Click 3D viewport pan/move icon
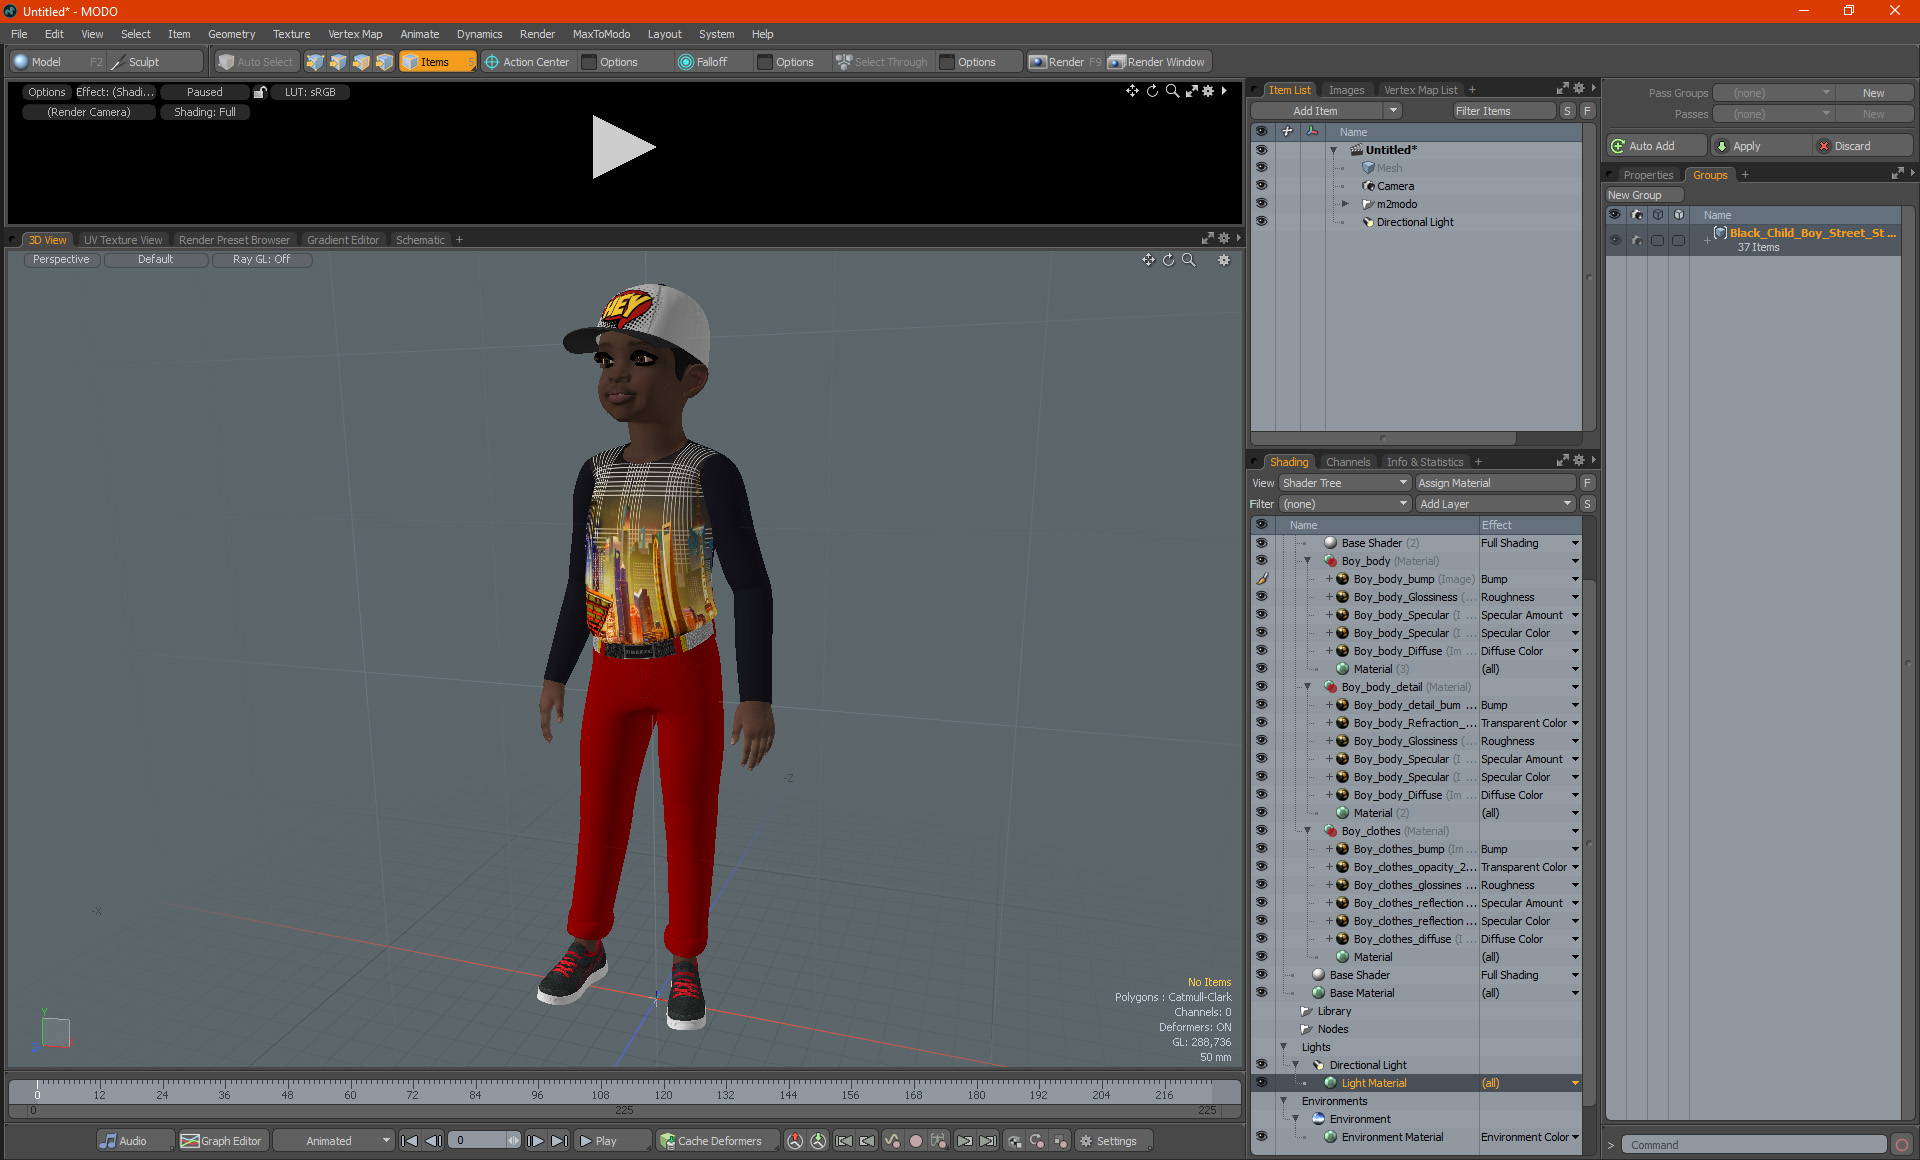1920x1160 pixels. point(1148,260)
